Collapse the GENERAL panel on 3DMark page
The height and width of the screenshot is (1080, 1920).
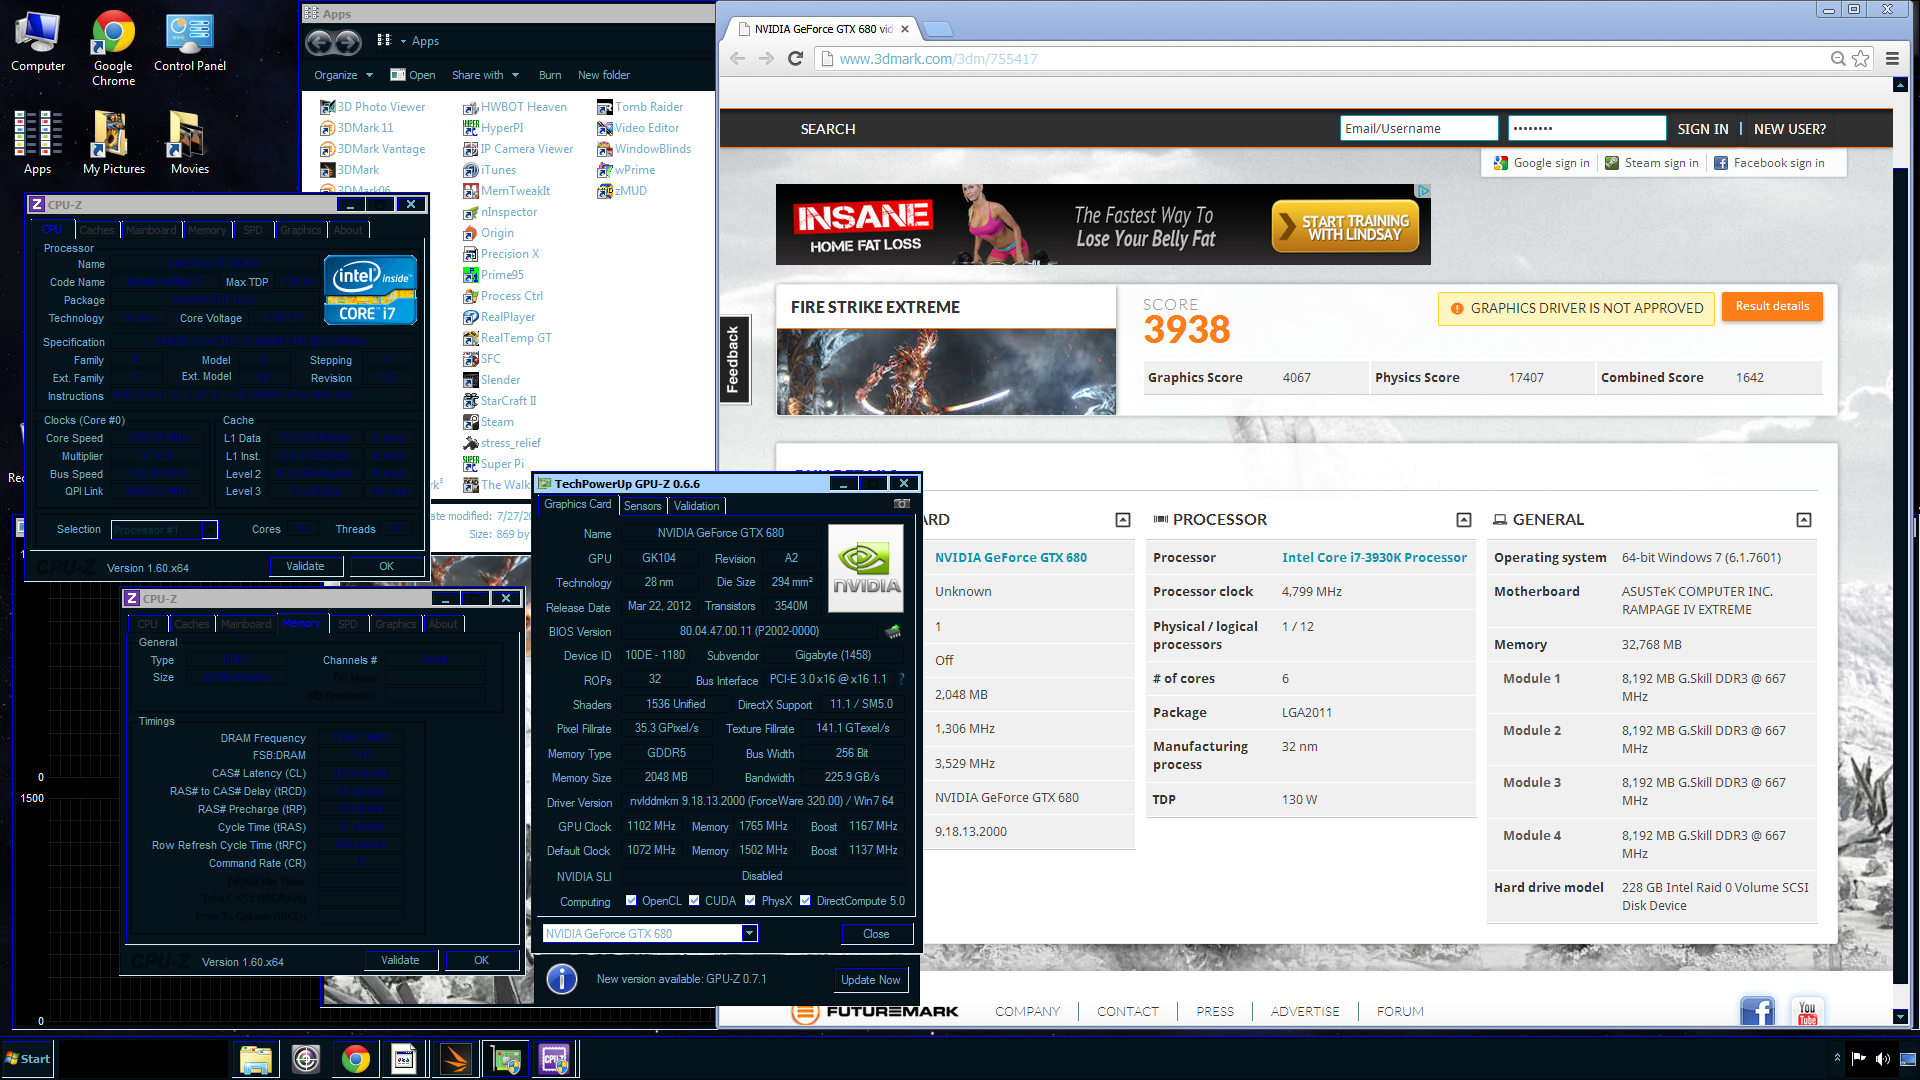(x=1804, y=520)
